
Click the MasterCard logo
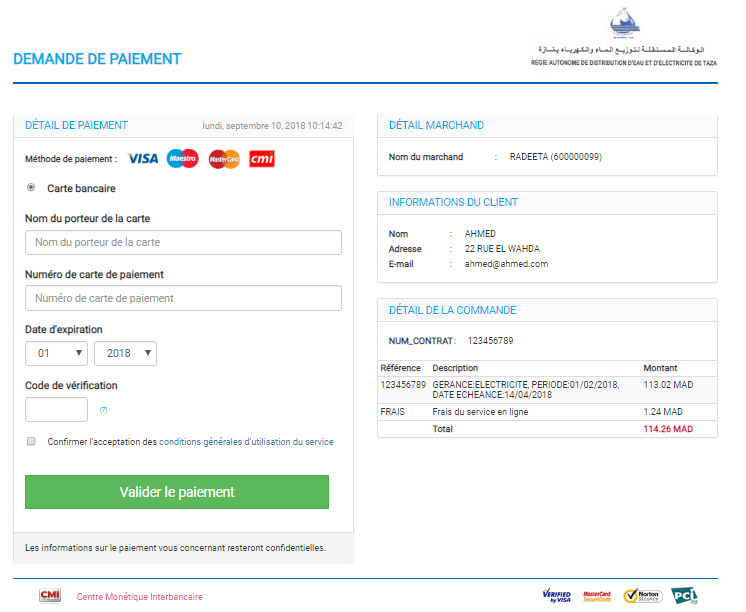tap(224, 159)
